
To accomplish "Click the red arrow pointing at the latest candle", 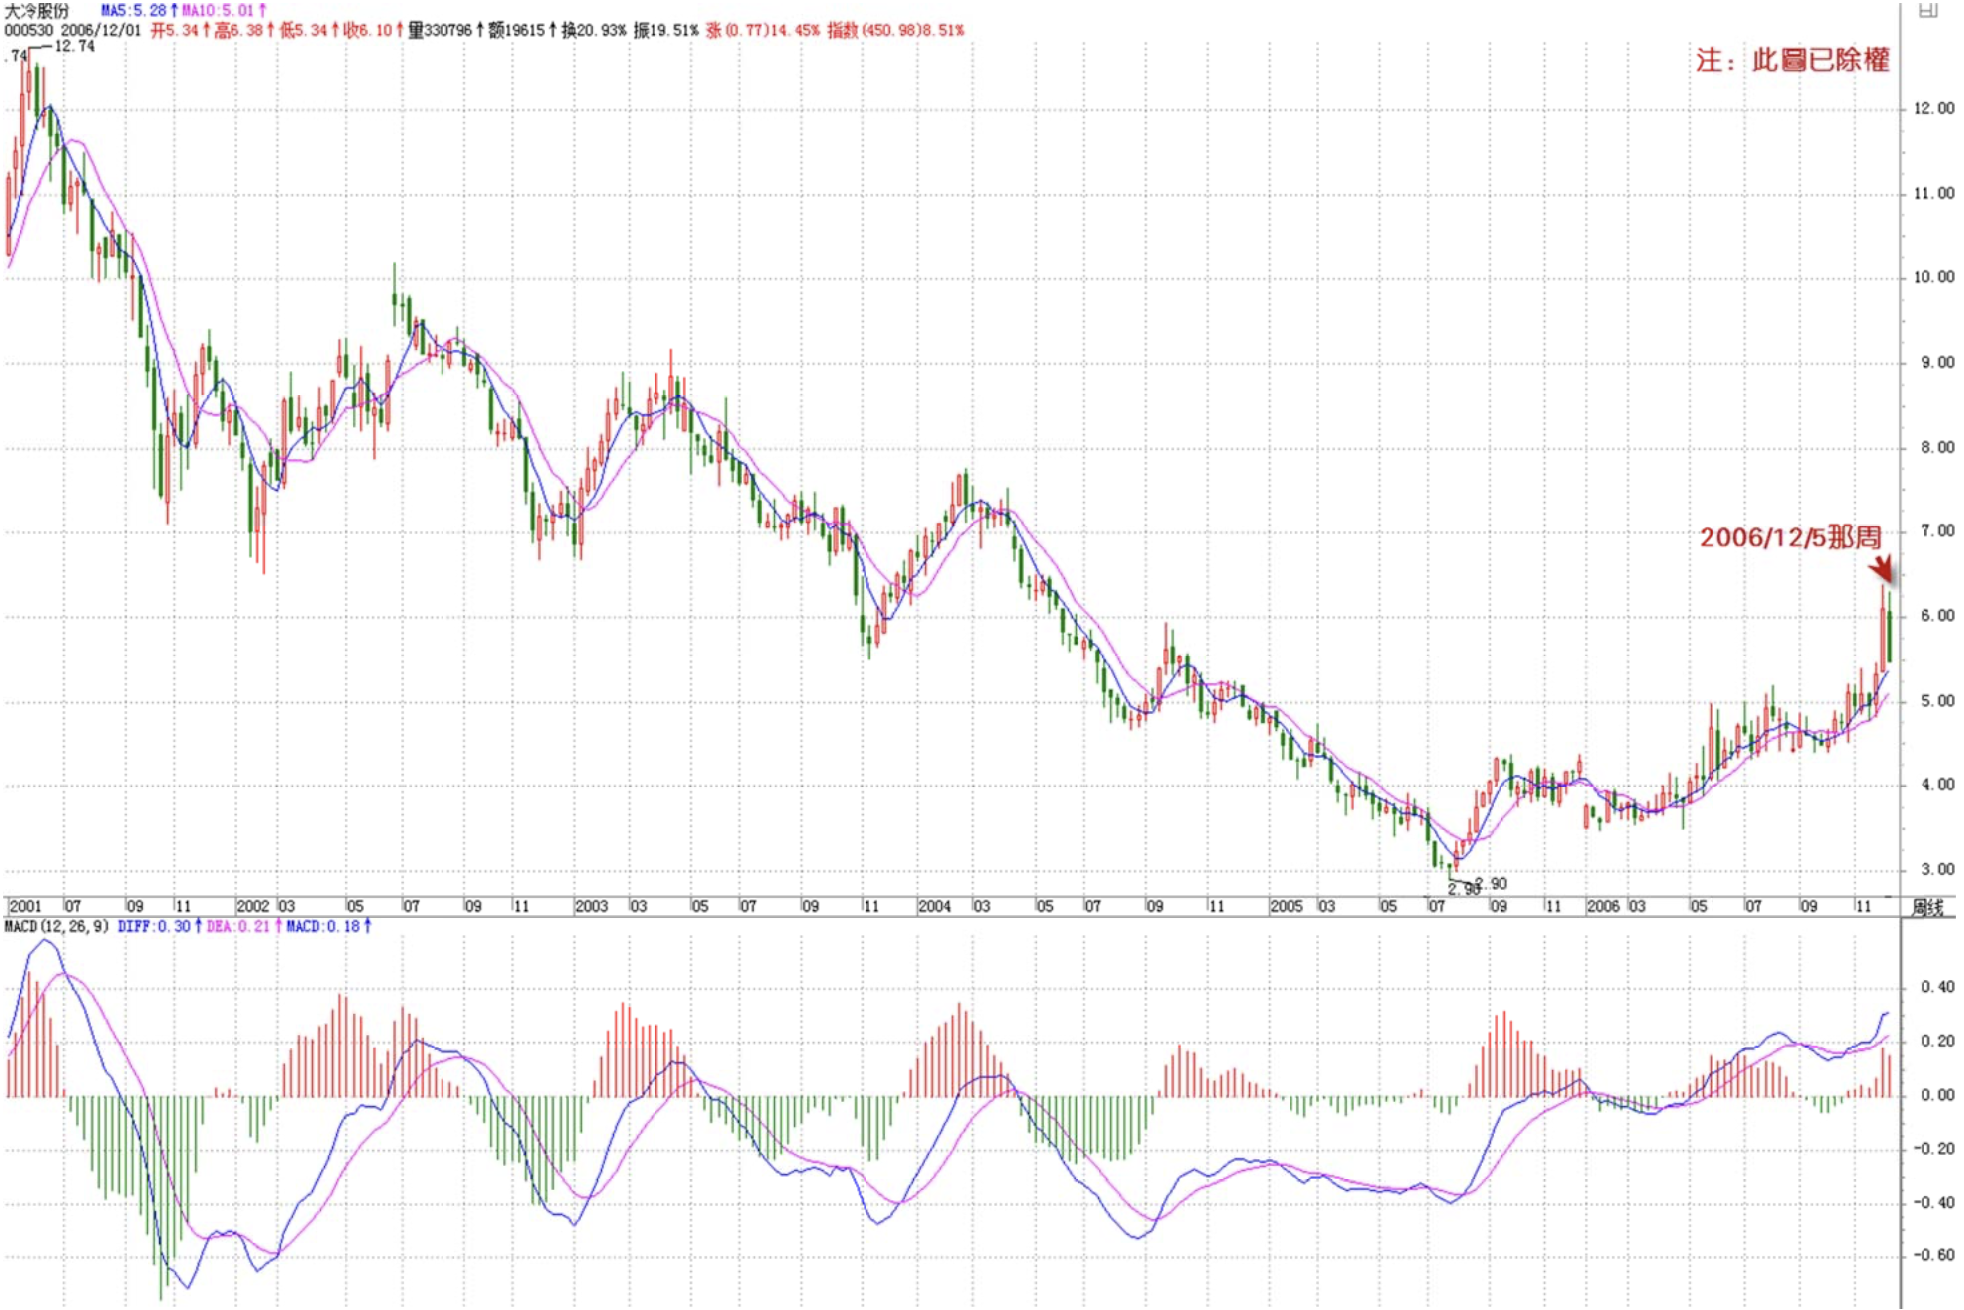I will [1881, 569].
